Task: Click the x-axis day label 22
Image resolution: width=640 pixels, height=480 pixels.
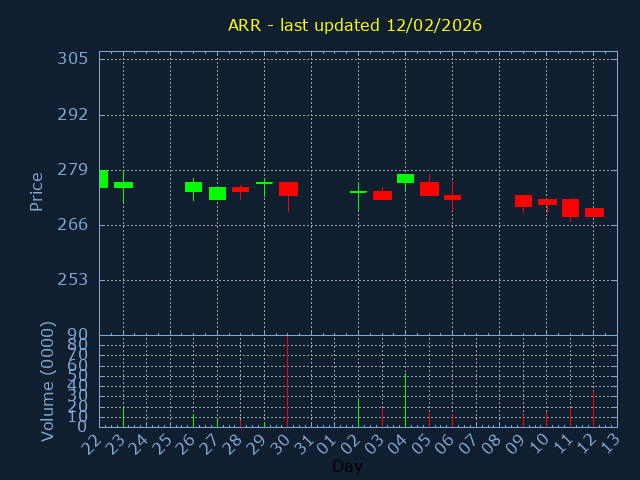Action: [92, 443]
